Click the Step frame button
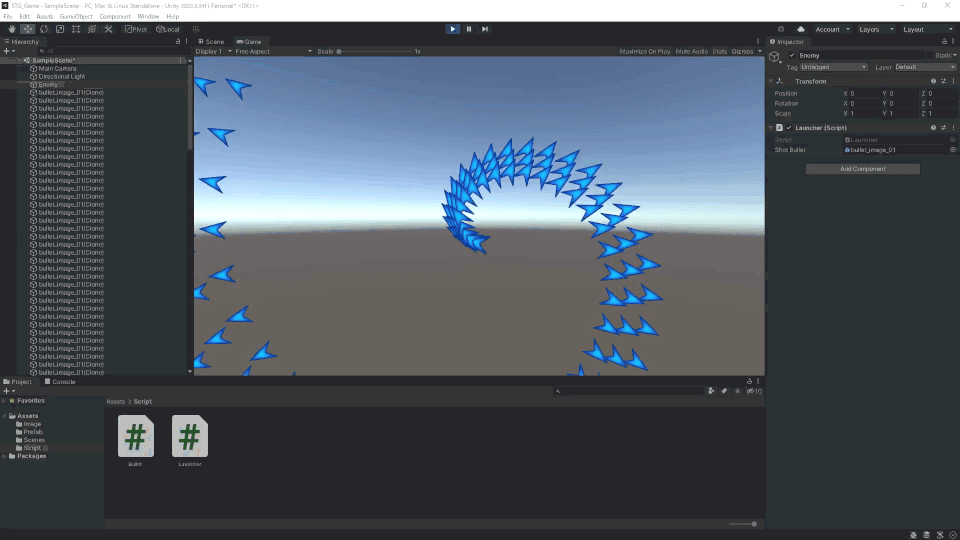The image size is (960, 540). [485, 29]
